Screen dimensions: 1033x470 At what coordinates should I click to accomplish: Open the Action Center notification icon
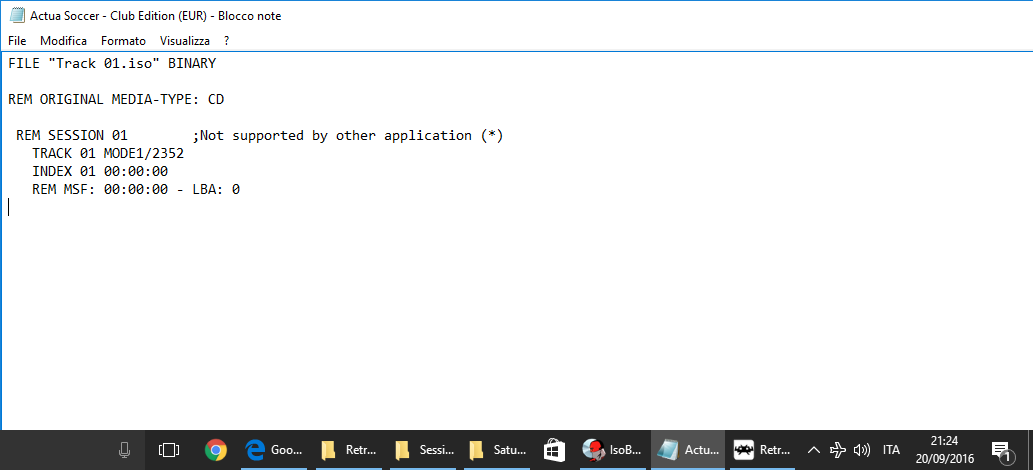(x=1002, y=450)
